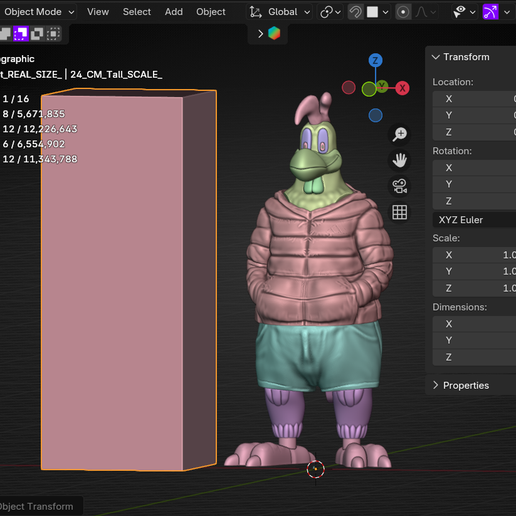The height and width of the screenshot is (516, 516).
Task: Click the statistics row reading 8 / 5,671,835
Action: [34, 114]
